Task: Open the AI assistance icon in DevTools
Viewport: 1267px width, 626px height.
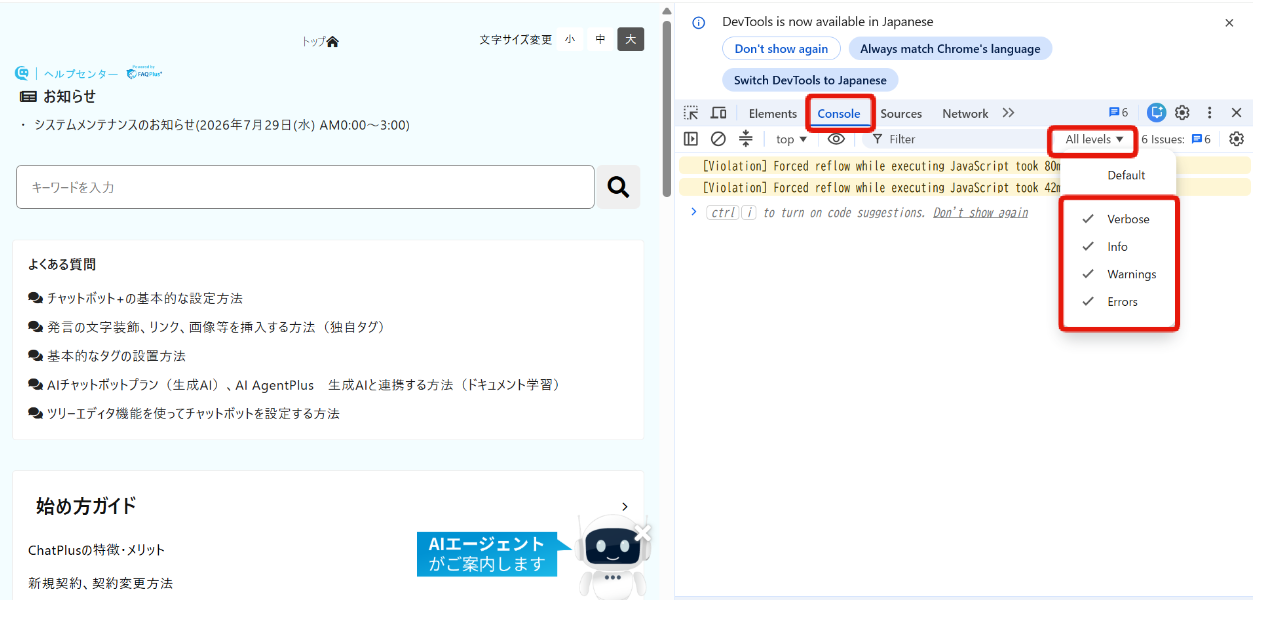Action: tap(1156, 113)
